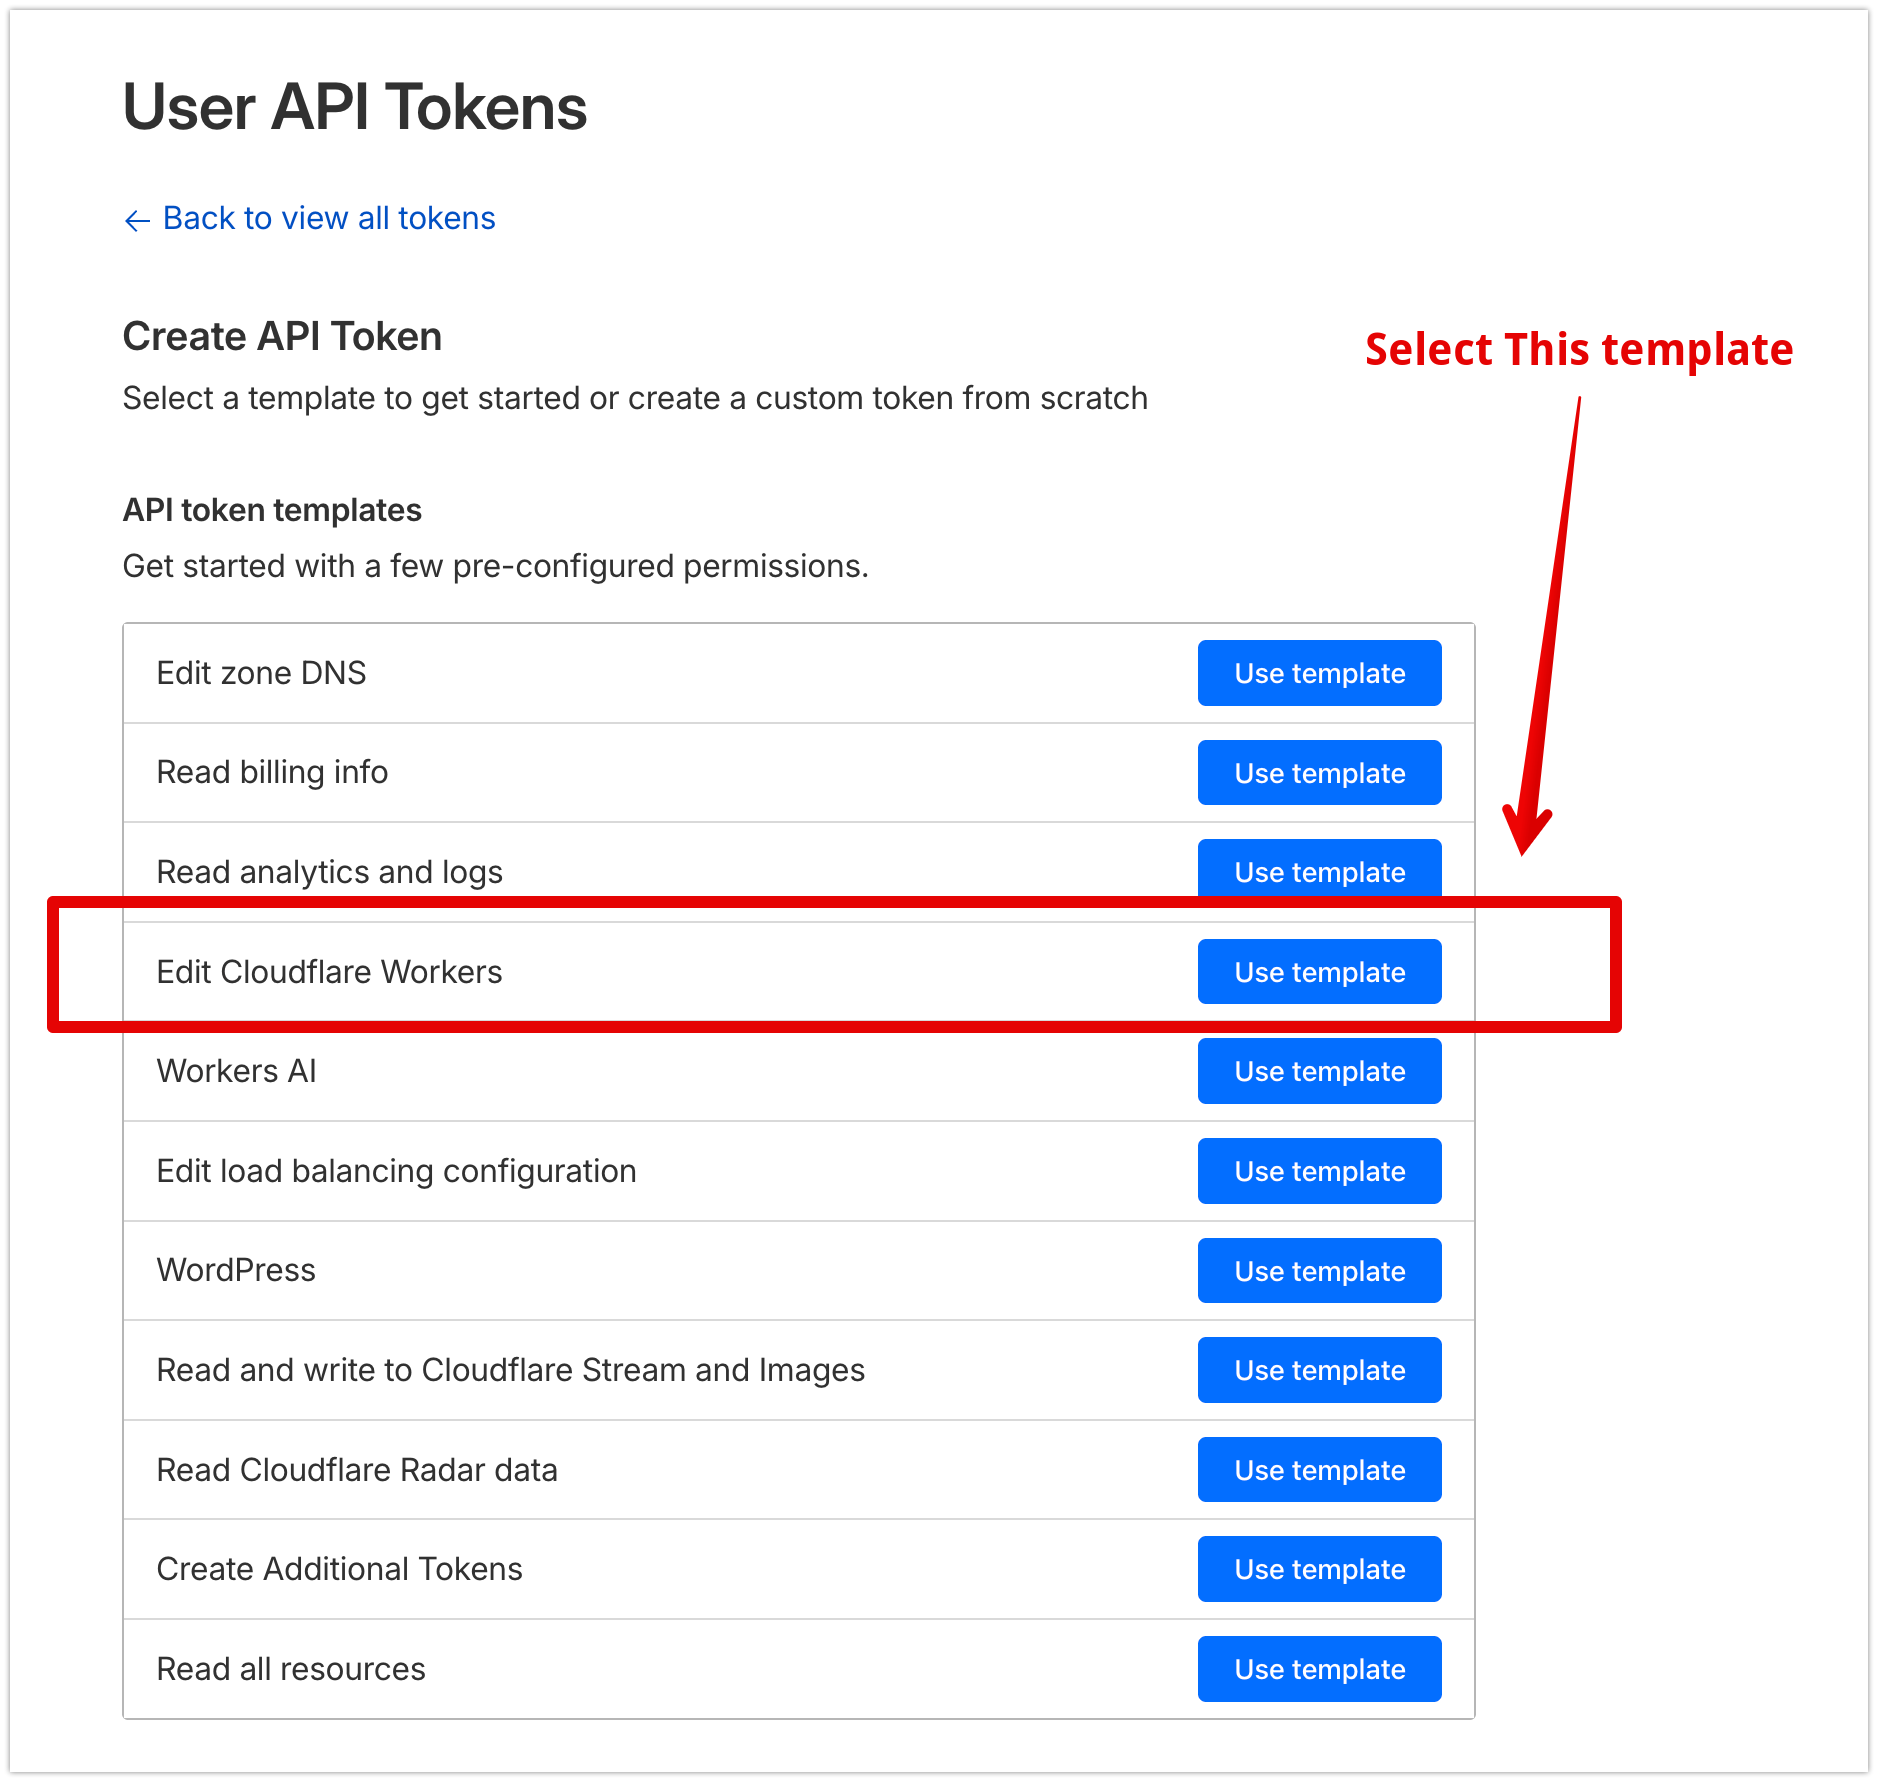
Task: Use template for Edit load balancing configuration
Action: click(1319, 1171)
